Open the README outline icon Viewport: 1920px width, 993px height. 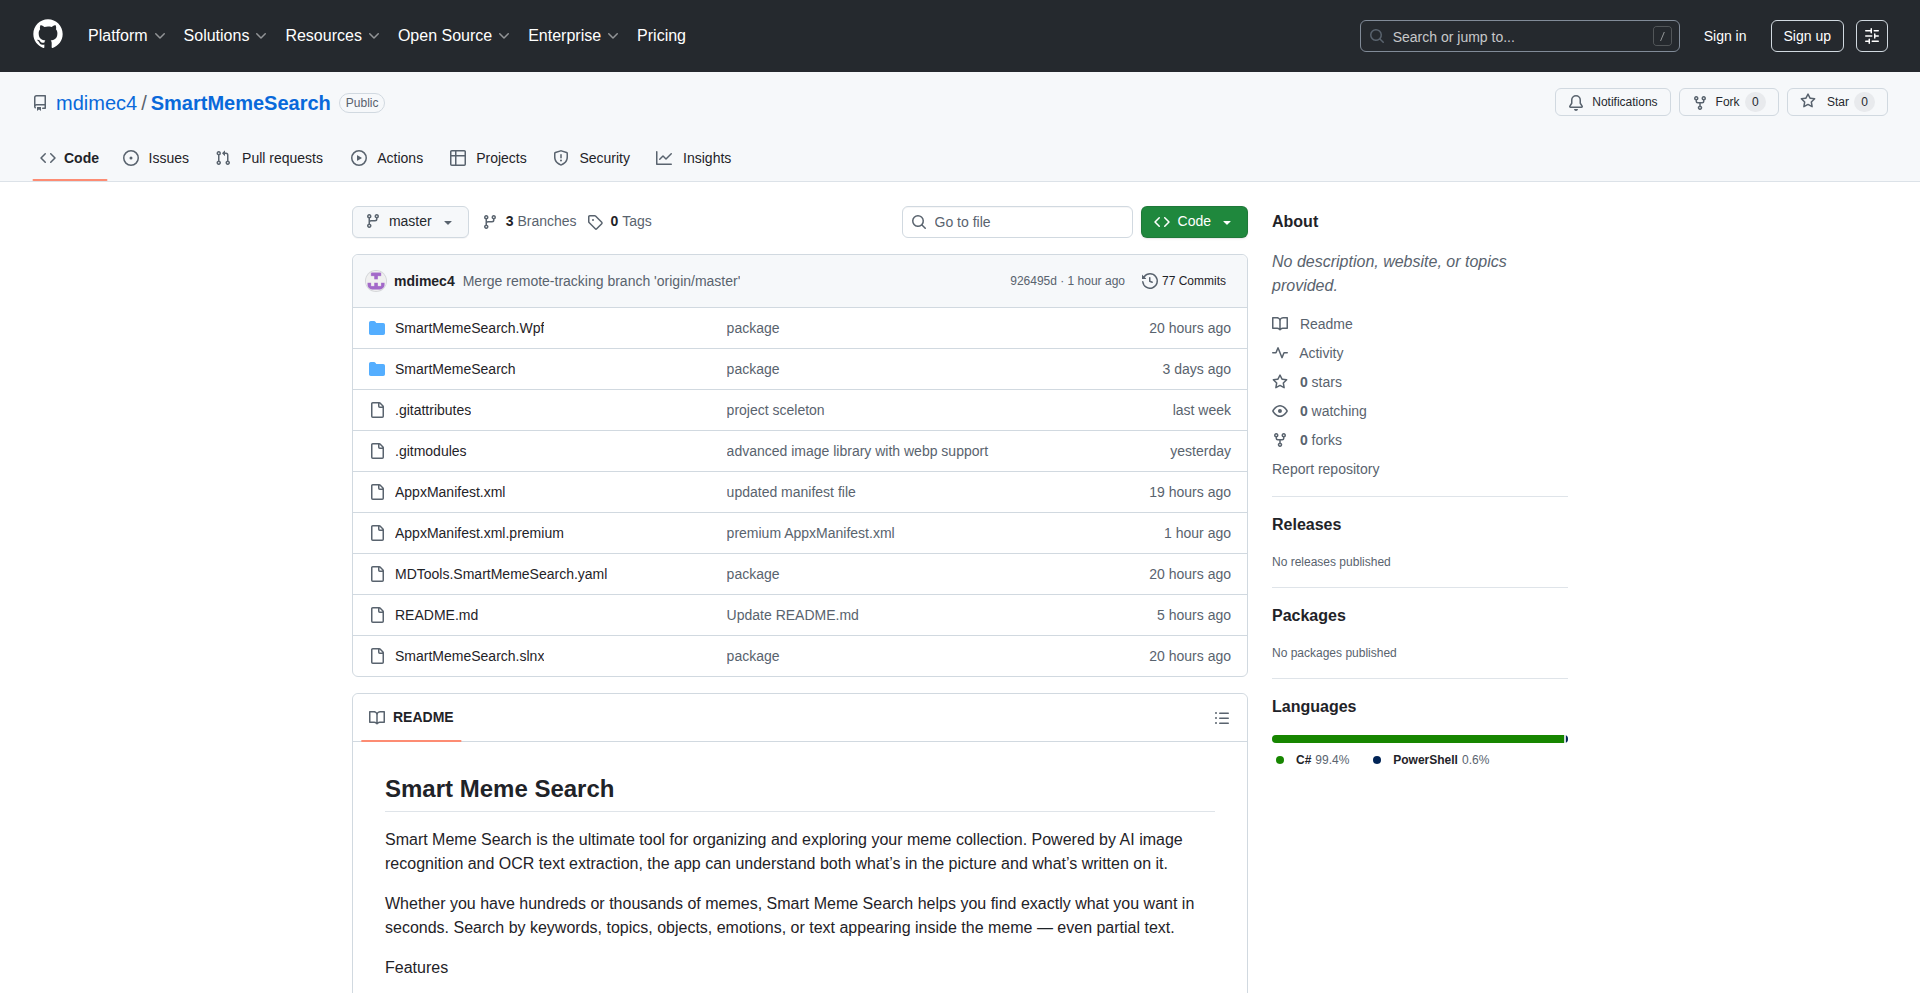pos(1221,718)
